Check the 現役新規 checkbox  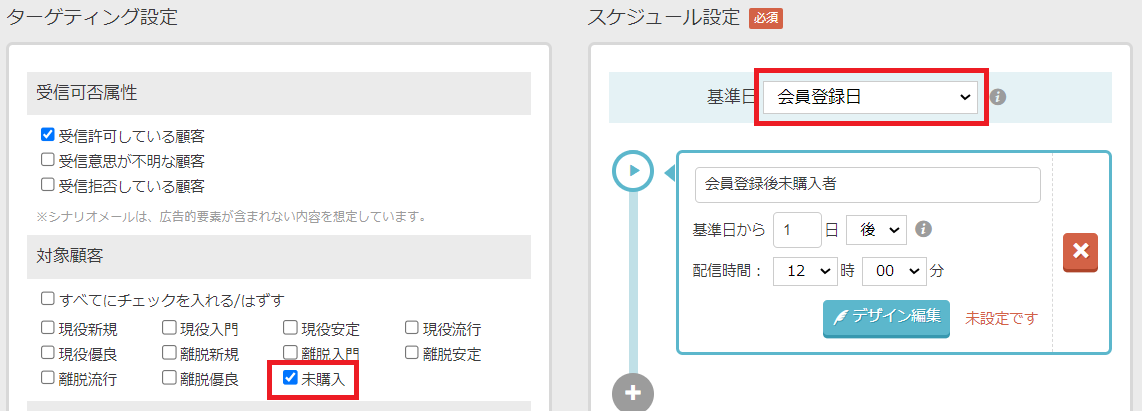(x=47, y=328)
